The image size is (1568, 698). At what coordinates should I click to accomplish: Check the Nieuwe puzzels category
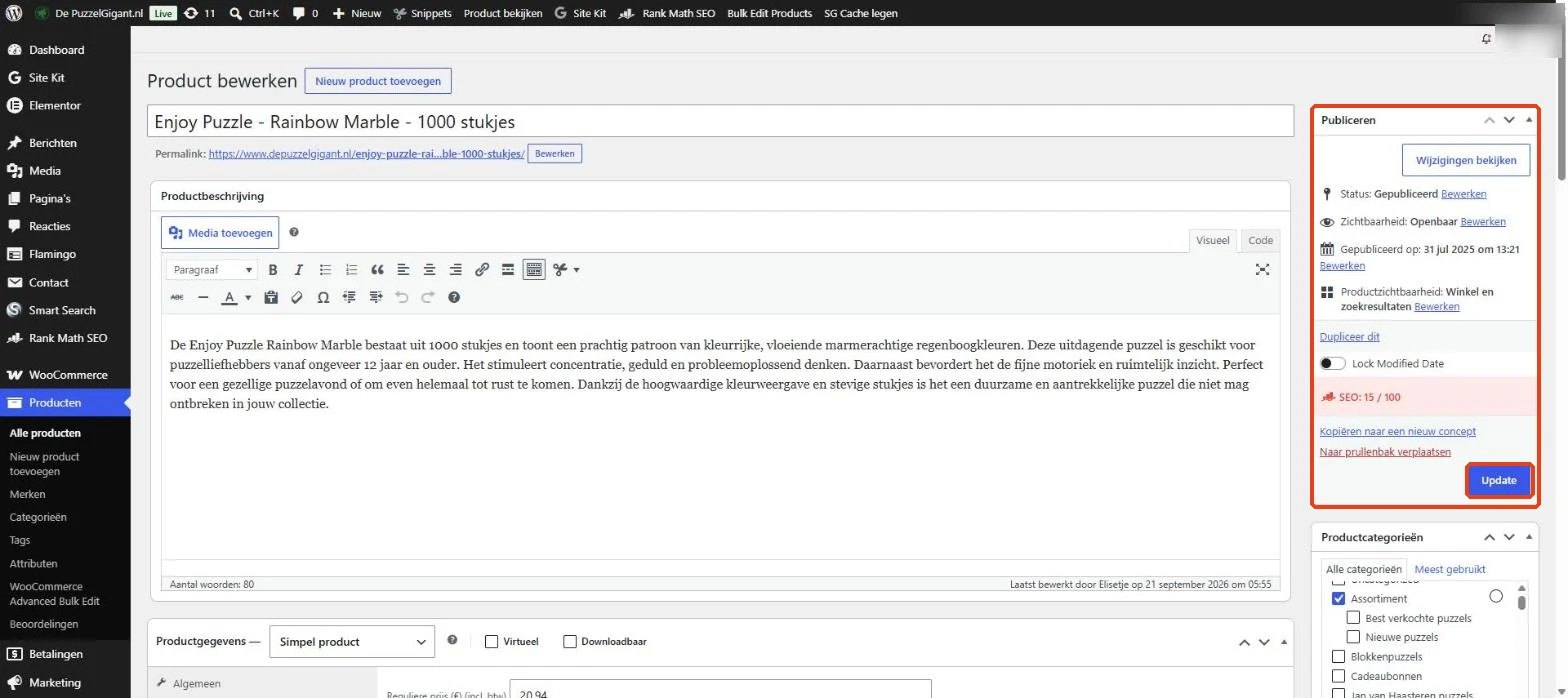(1354, 637)
